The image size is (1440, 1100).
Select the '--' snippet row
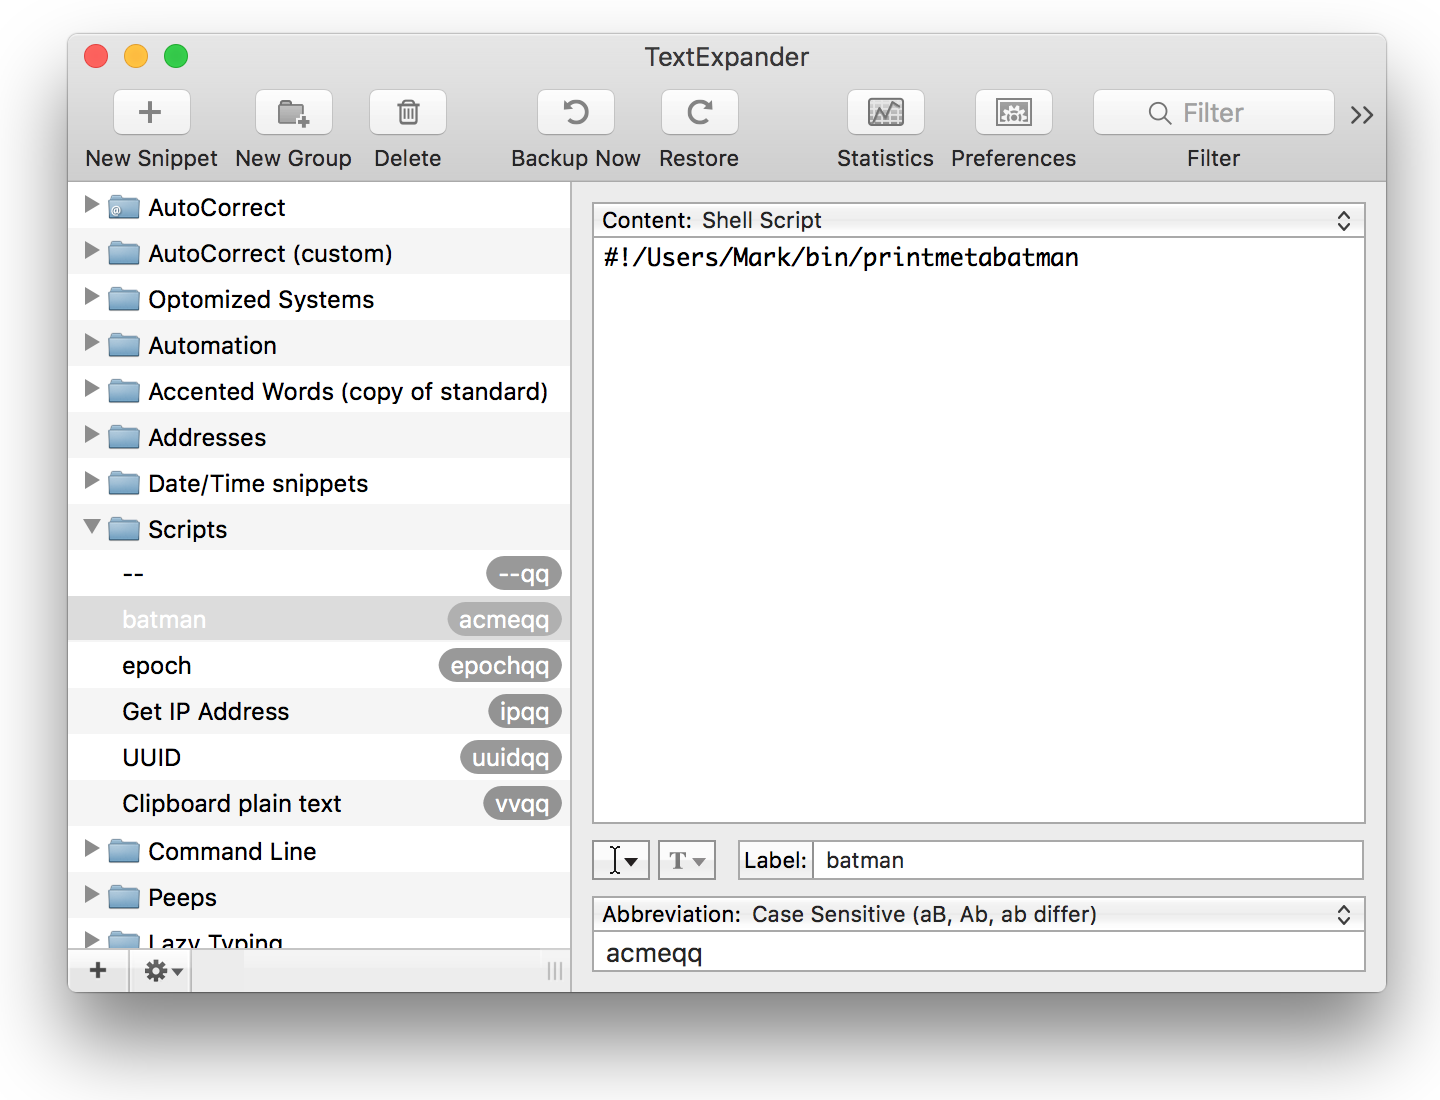pyautogui.click(x=319, y=574)
